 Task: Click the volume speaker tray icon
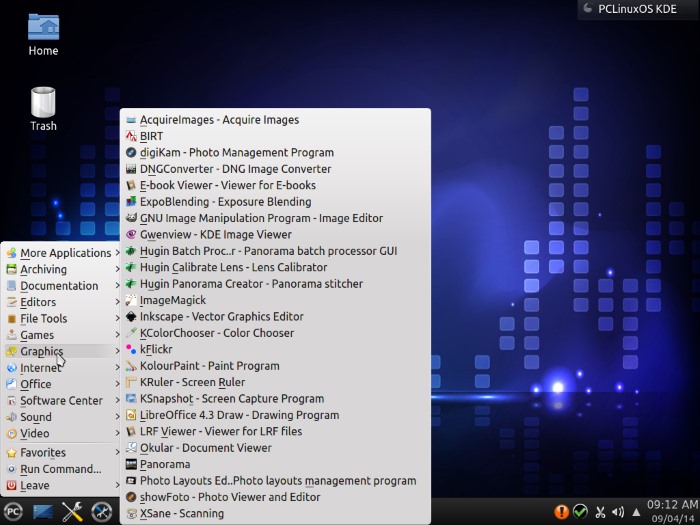(x=618, y=512)
